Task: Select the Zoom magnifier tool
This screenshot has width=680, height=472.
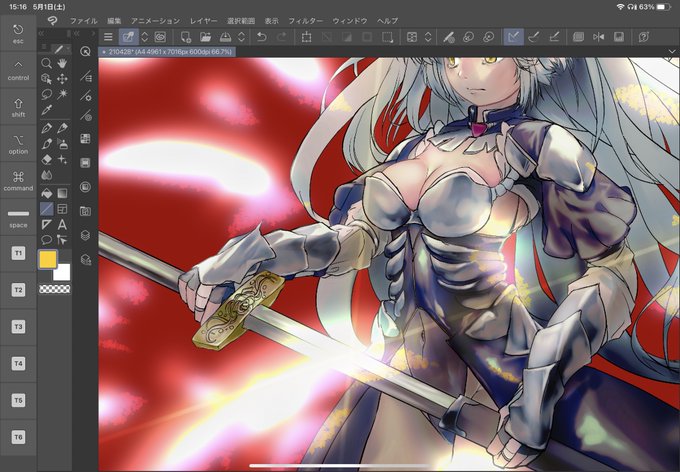Action: coord(46,64)
